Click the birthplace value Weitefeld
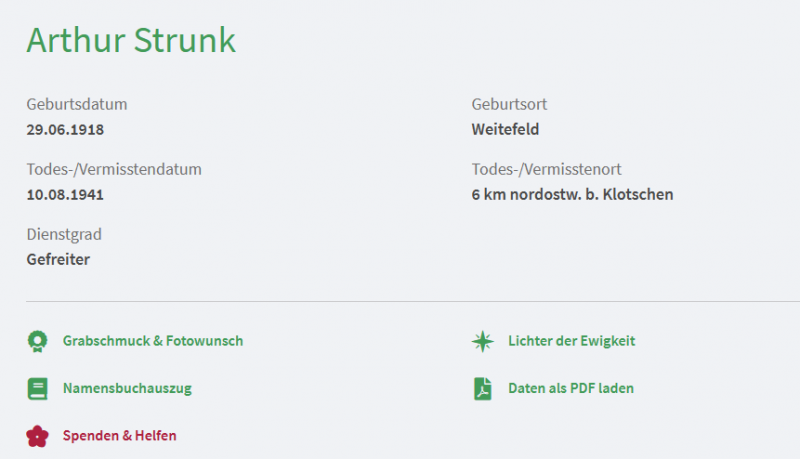800x459 pixels. click(x=505, y=129)
